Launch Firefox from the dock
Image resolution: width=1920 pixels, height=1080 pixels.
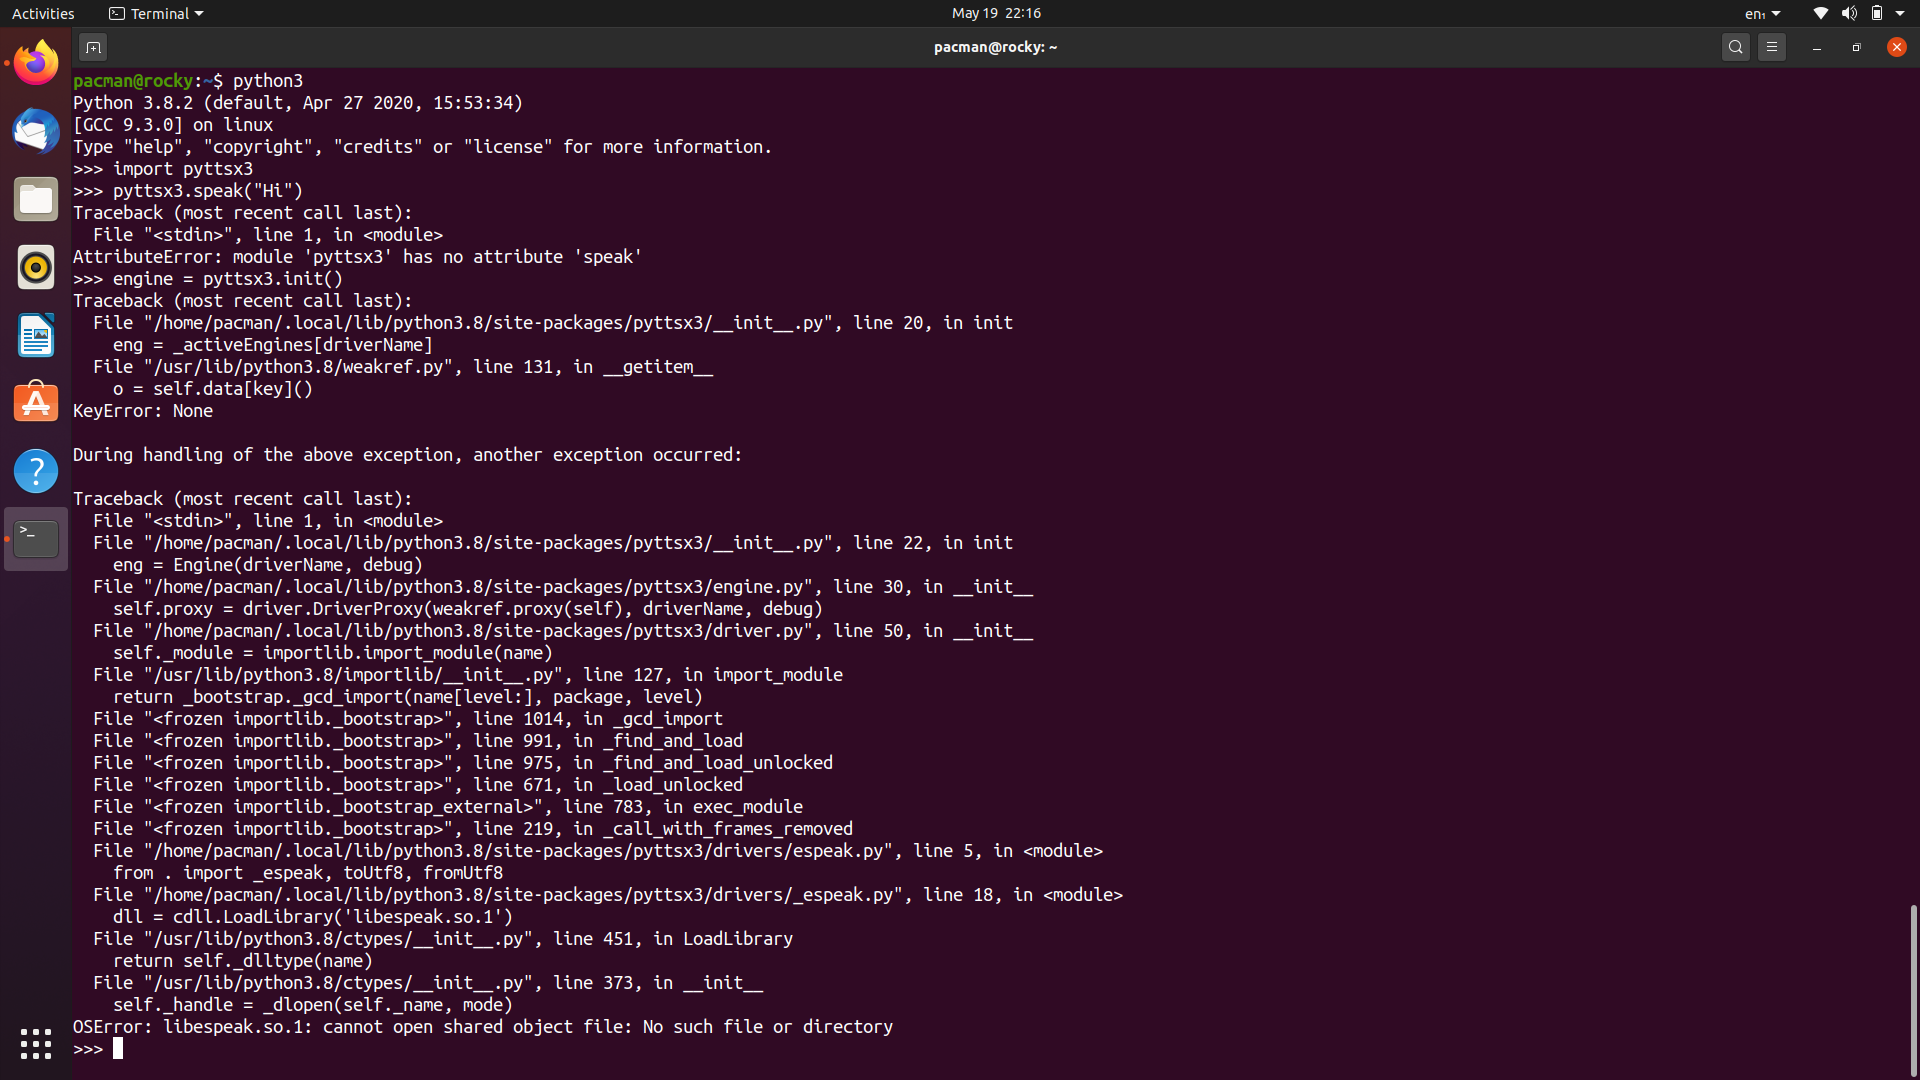pyautogui.click(x=35, y=61)
